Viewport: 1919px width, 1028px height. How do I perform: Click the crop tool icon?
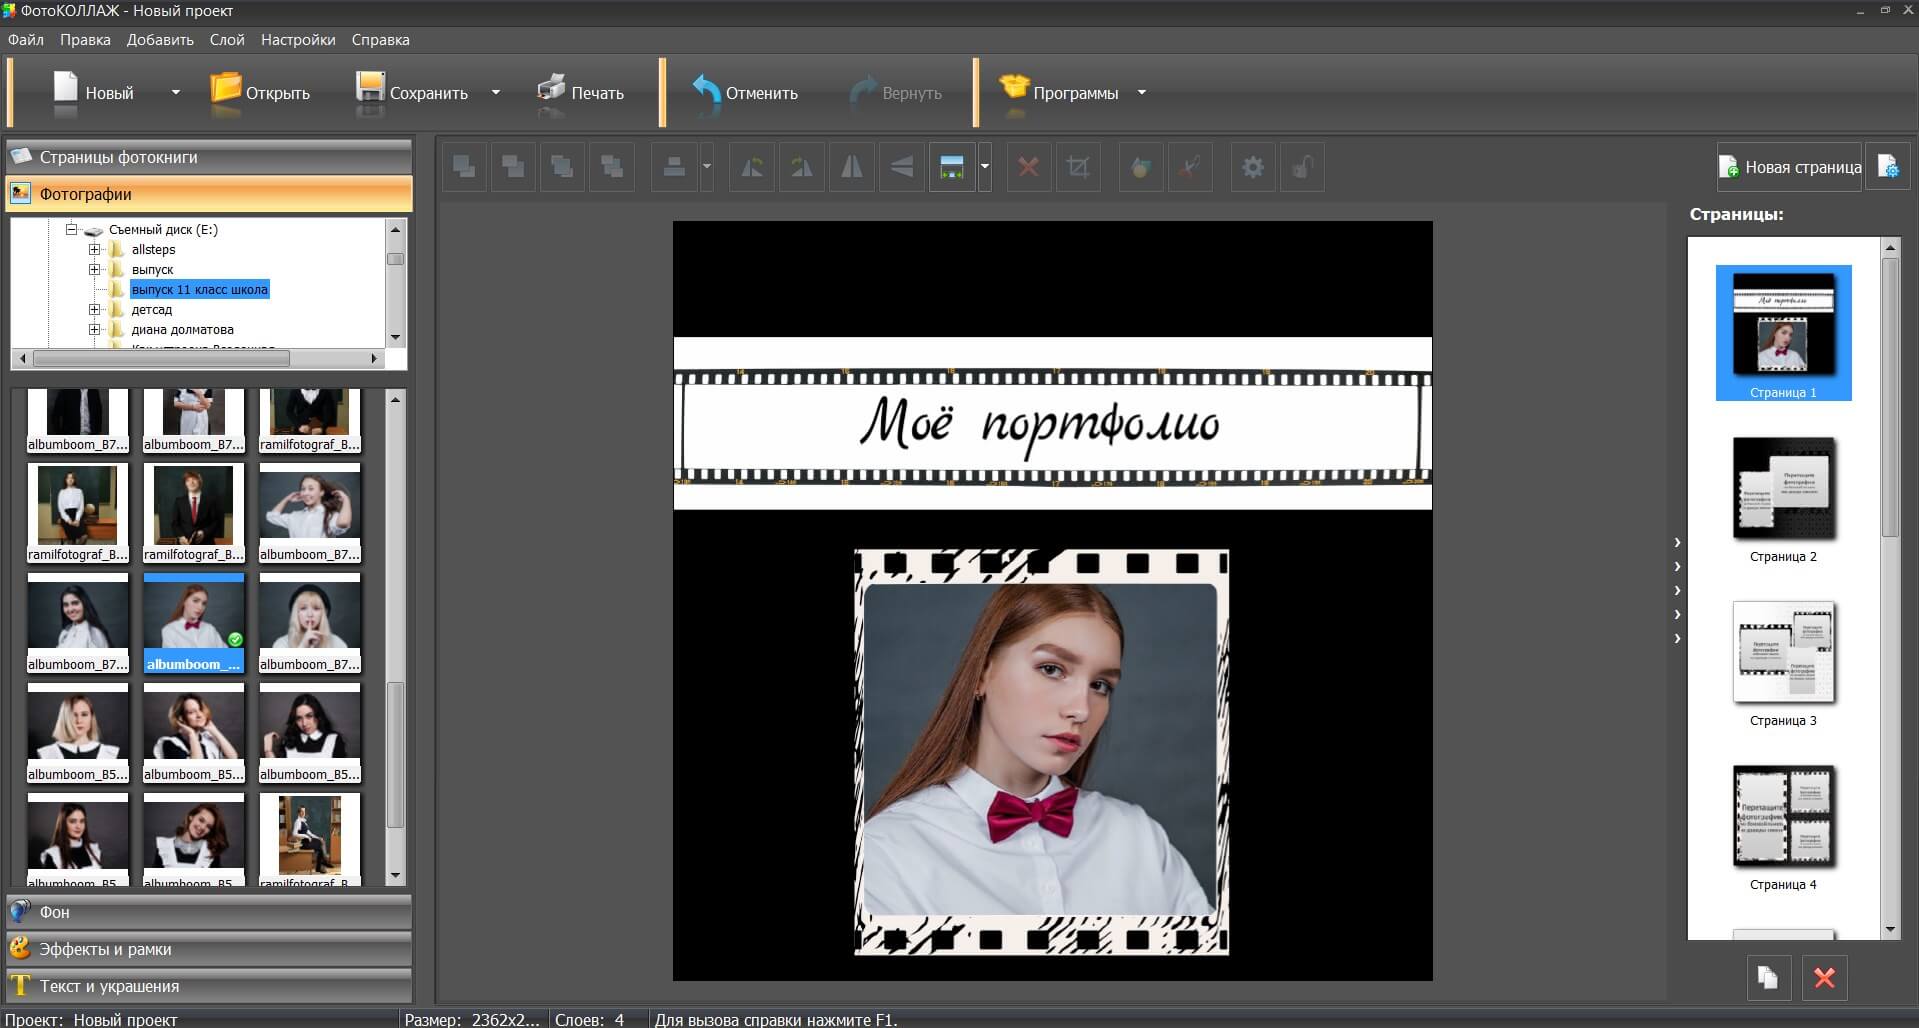point(1078,167)
